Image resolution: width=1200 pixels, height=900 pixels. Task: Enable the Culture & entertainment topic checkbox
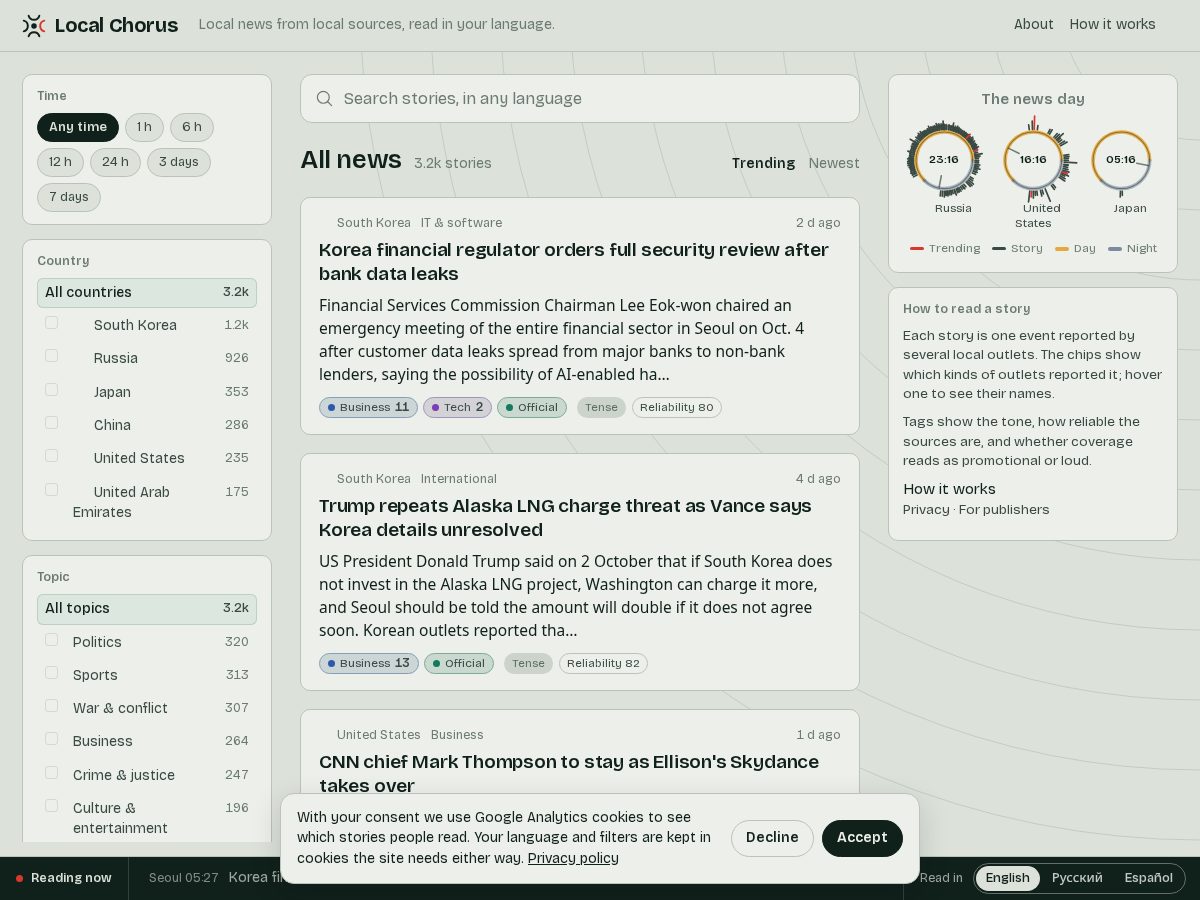[x=51, y=806]
